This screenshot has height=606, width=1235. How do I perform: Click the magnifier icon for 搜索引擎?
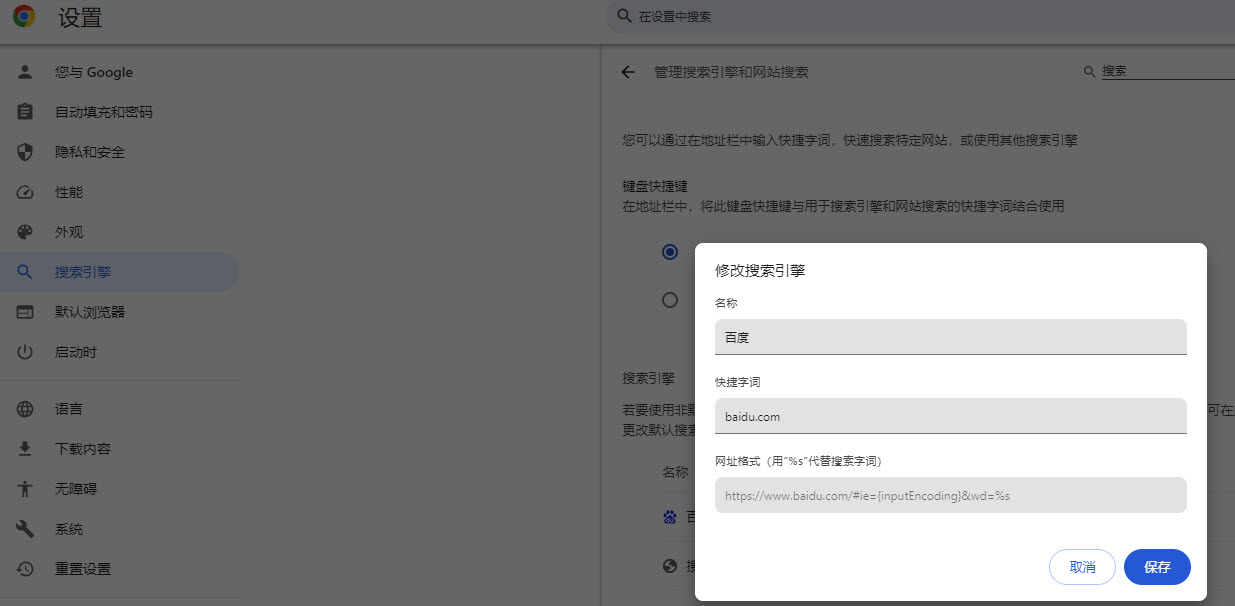pyautogui.click(x=26, y=272)
